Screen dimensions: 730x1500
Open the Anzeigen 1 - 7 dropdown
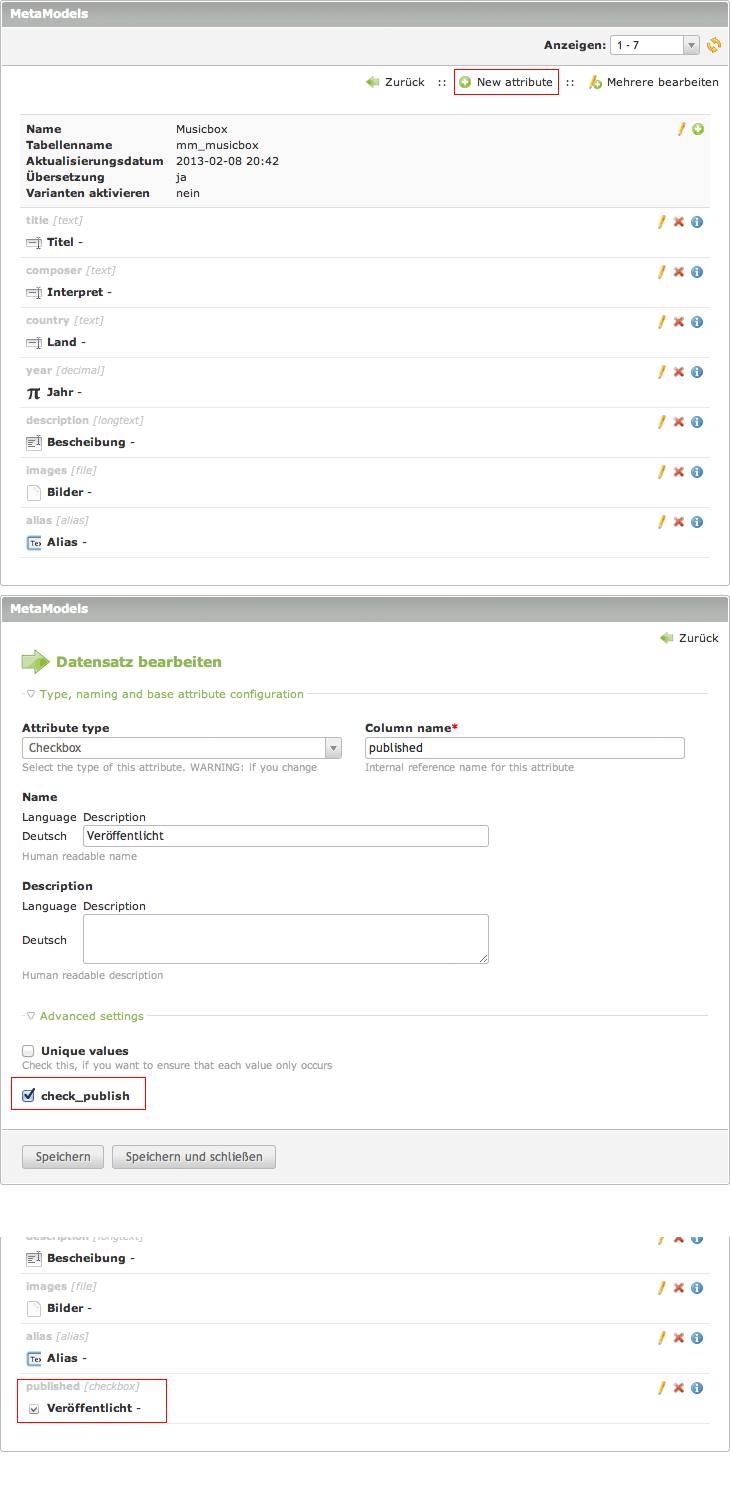click(x=655, y=45)
